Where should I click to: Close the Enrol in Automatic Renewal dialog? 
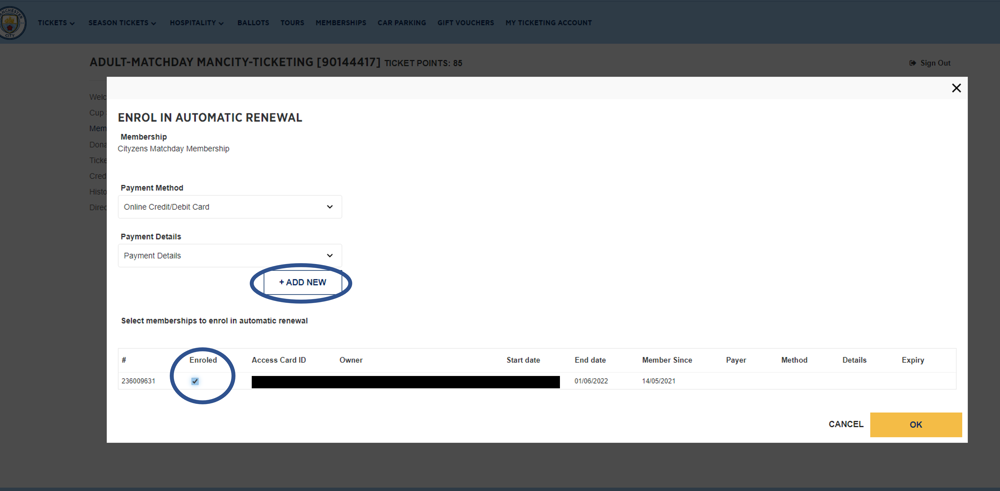[x=956, y=88]
